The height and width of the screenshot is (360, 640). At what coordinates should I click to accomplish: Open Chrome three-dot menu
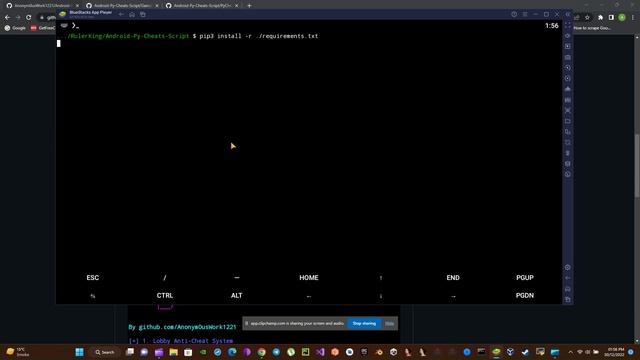633,17
